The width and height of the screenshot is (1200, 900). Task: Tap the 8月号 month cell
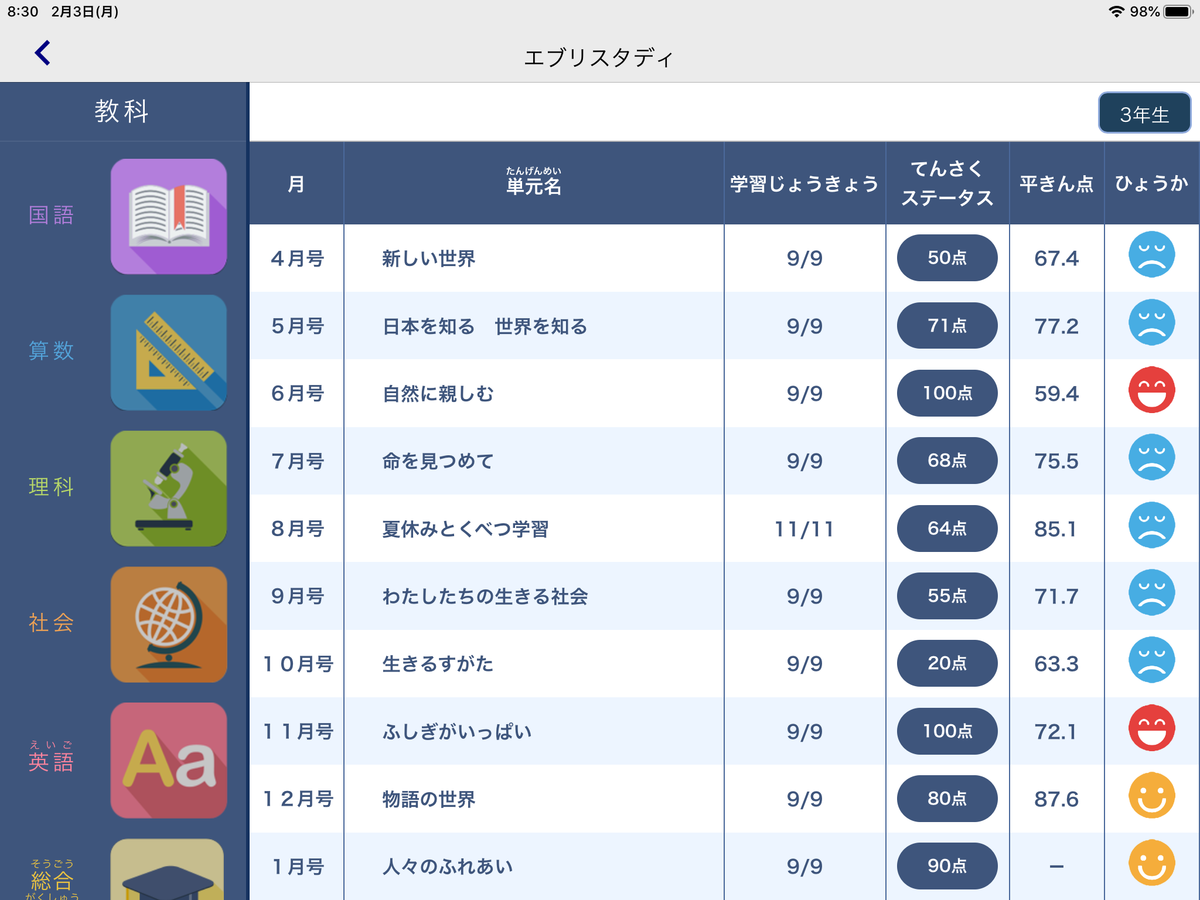click(297, 529)
